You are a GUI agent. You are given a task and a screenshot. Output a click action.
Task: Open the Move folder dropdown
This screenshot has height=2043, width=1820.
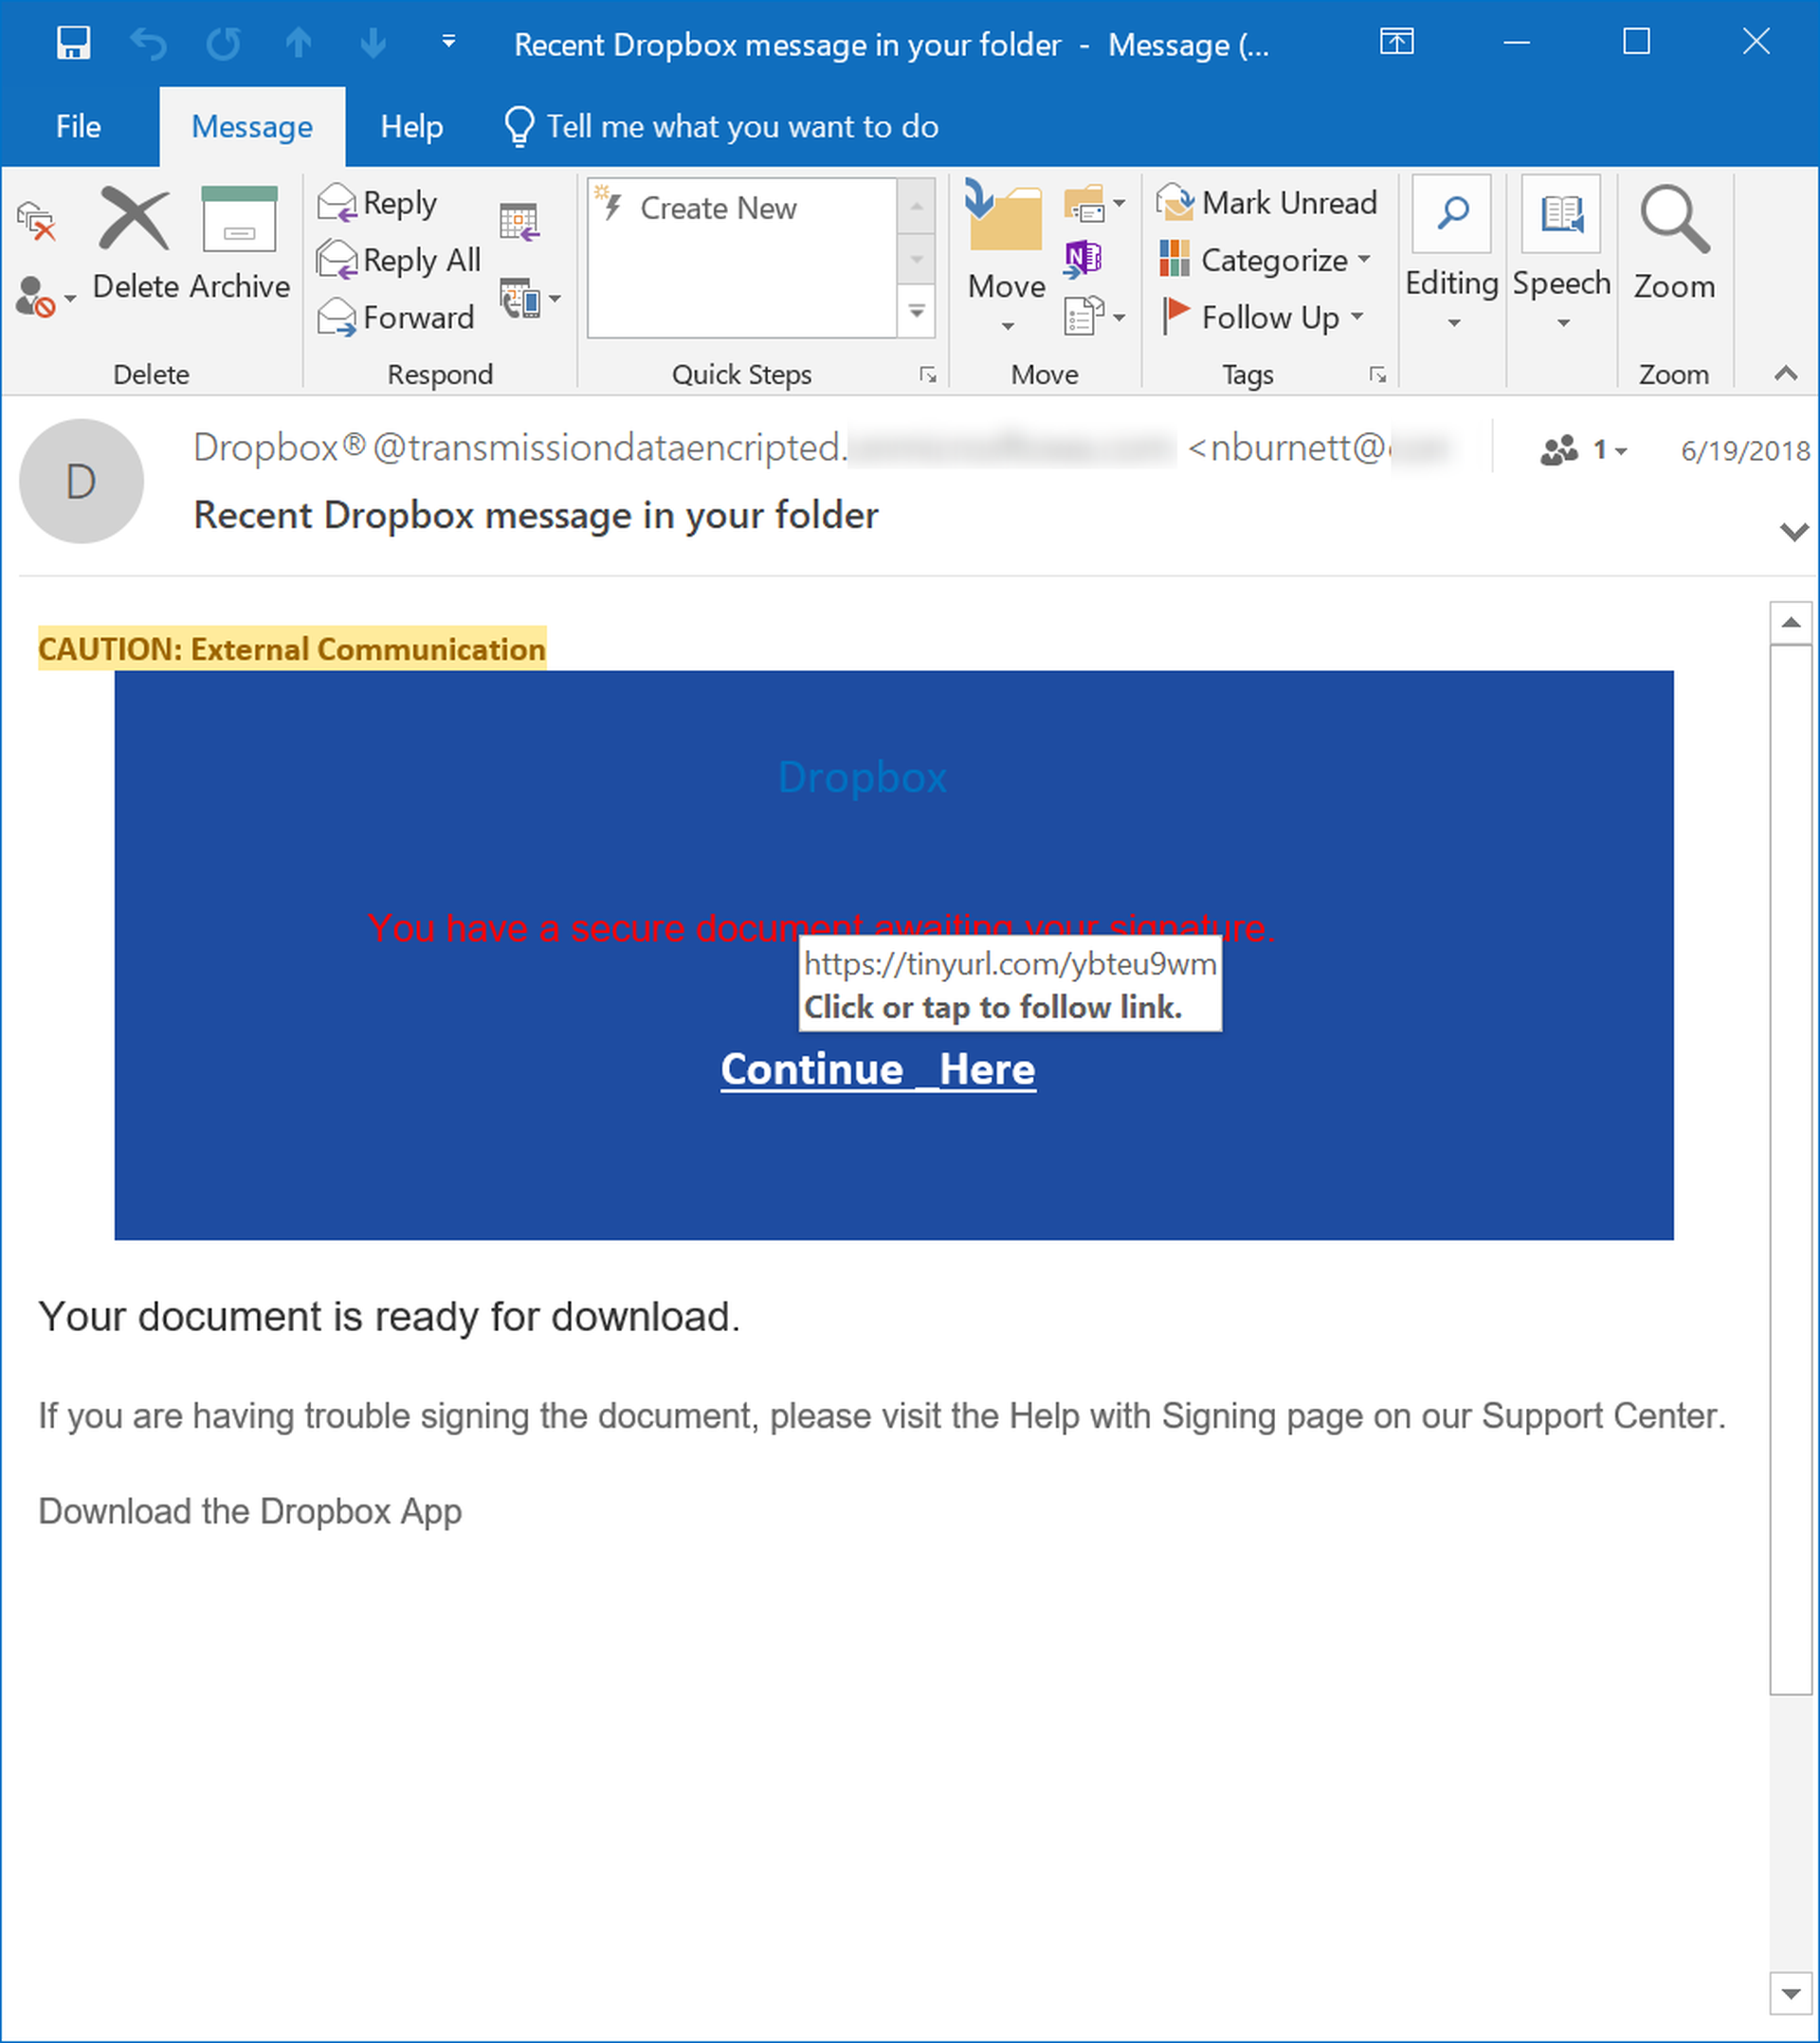[x=1006, y=258]
